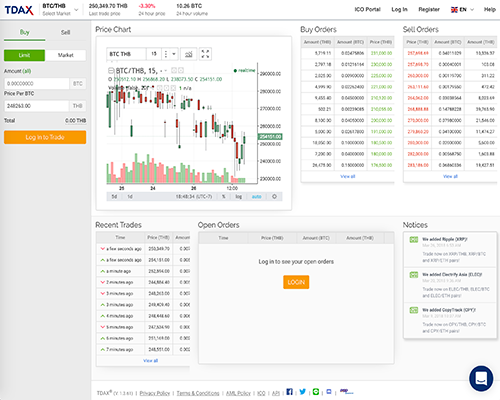Select the Limit order type
Image resolution: width=500 pixels, height=400 pixels.
click(x=24, y=55)
